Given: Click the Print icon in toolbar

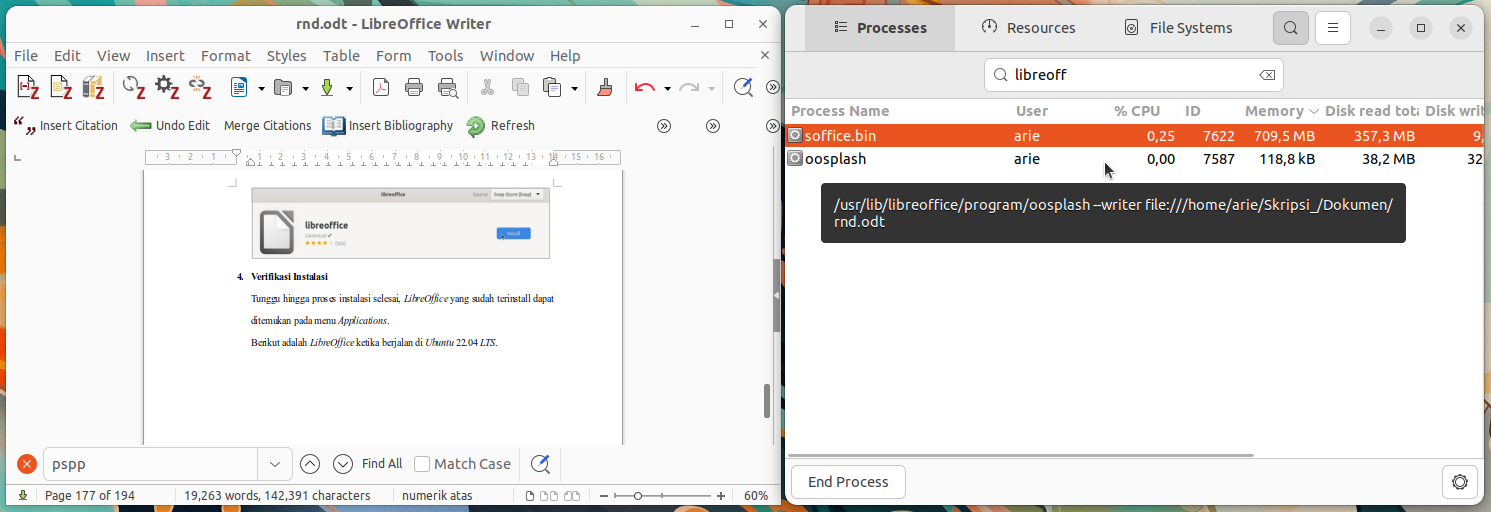Looking at the screenshot, I should [x=414, y=88].
